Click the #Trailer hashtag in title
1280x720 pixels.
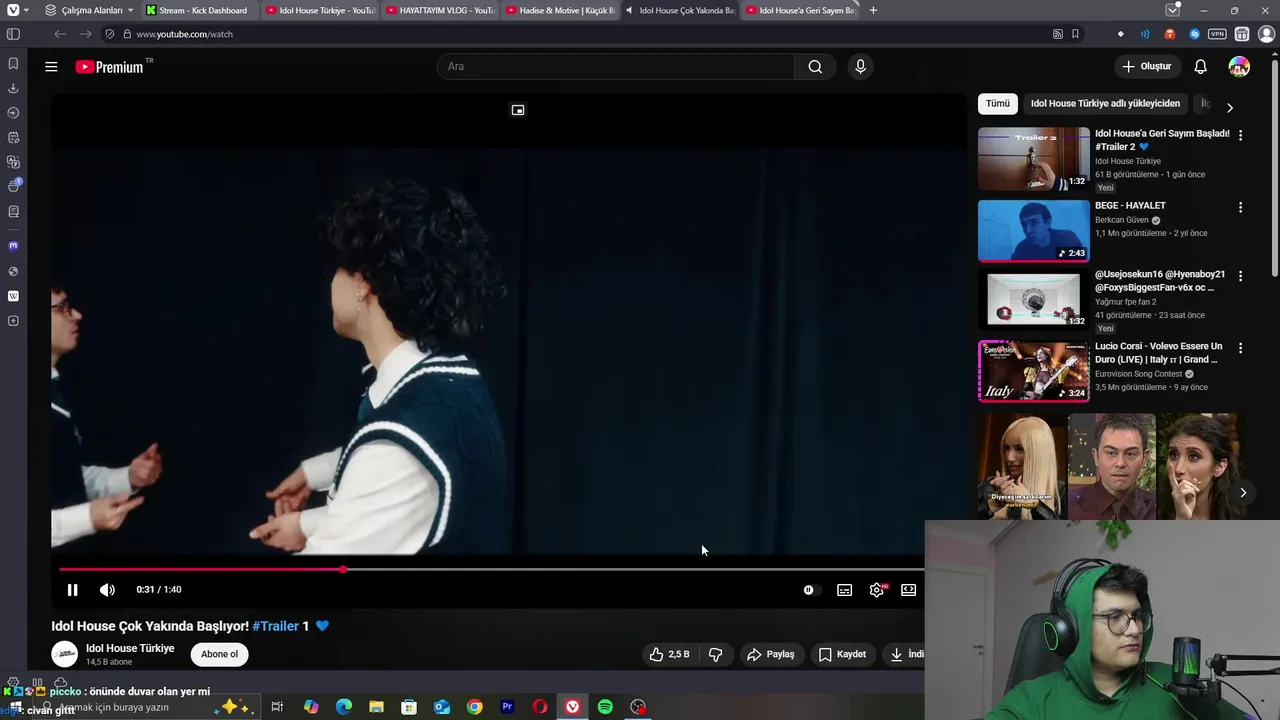point(275,626)
